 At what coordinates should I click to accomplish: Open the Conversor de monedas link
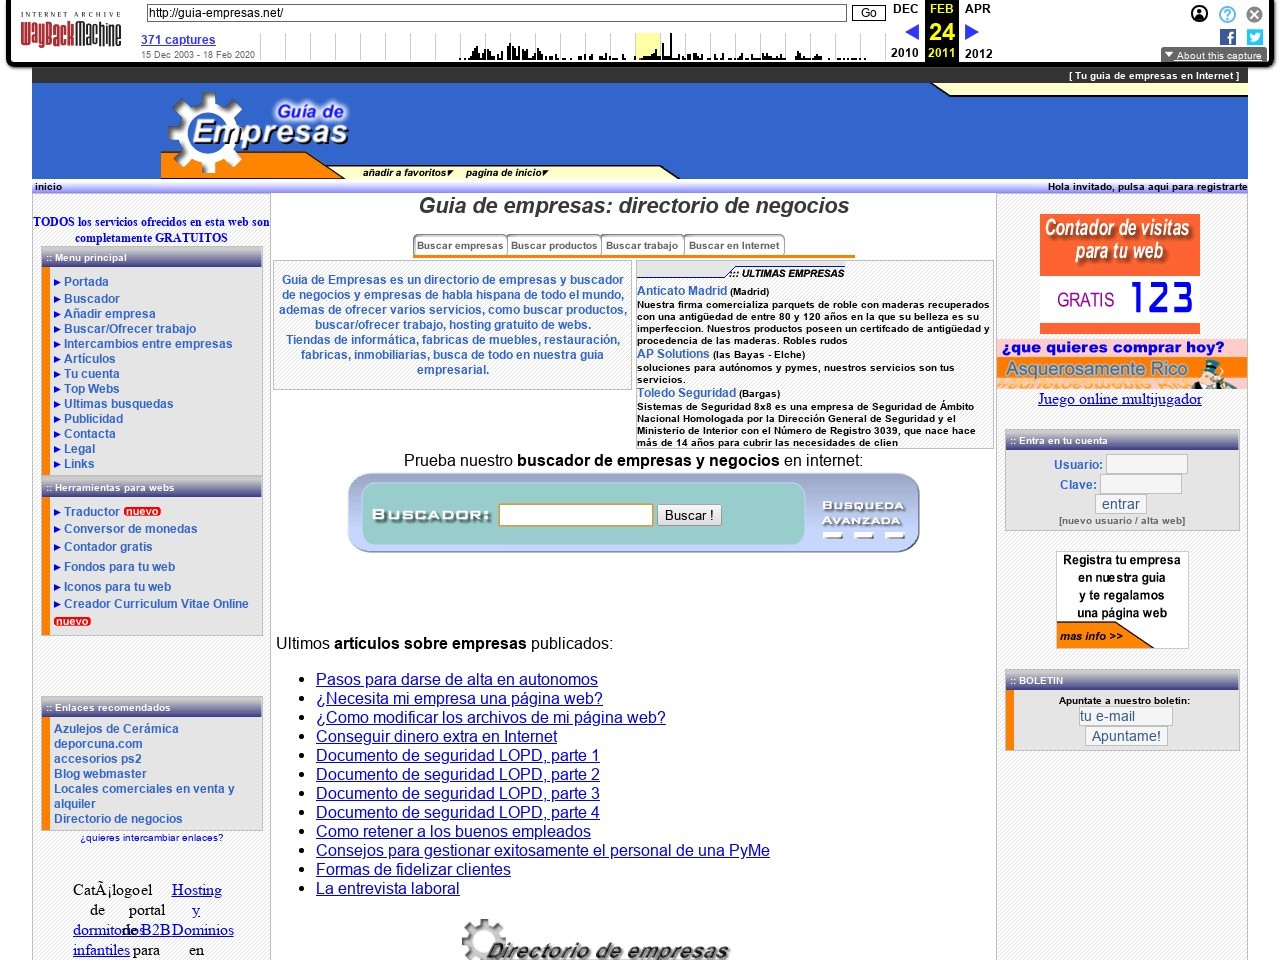click(x=130, y=529)
